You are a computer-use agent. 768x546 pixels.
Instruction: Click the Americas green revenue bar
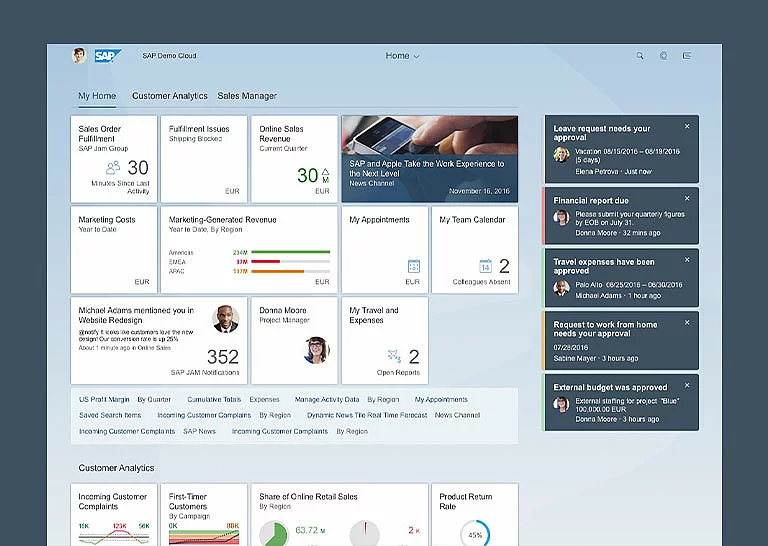pos(290,252)
